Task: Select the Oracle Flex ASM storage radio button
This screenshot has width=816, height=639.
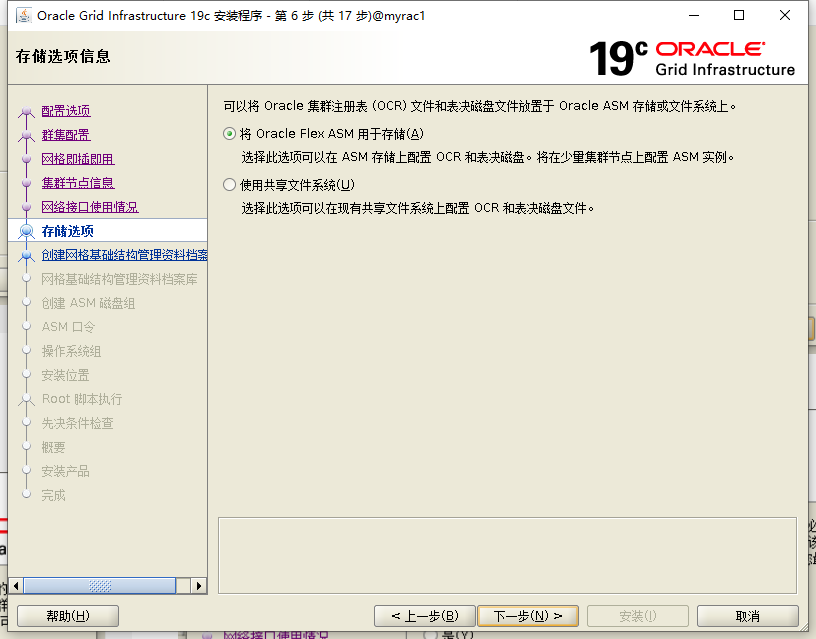Action: pos(229,134)
